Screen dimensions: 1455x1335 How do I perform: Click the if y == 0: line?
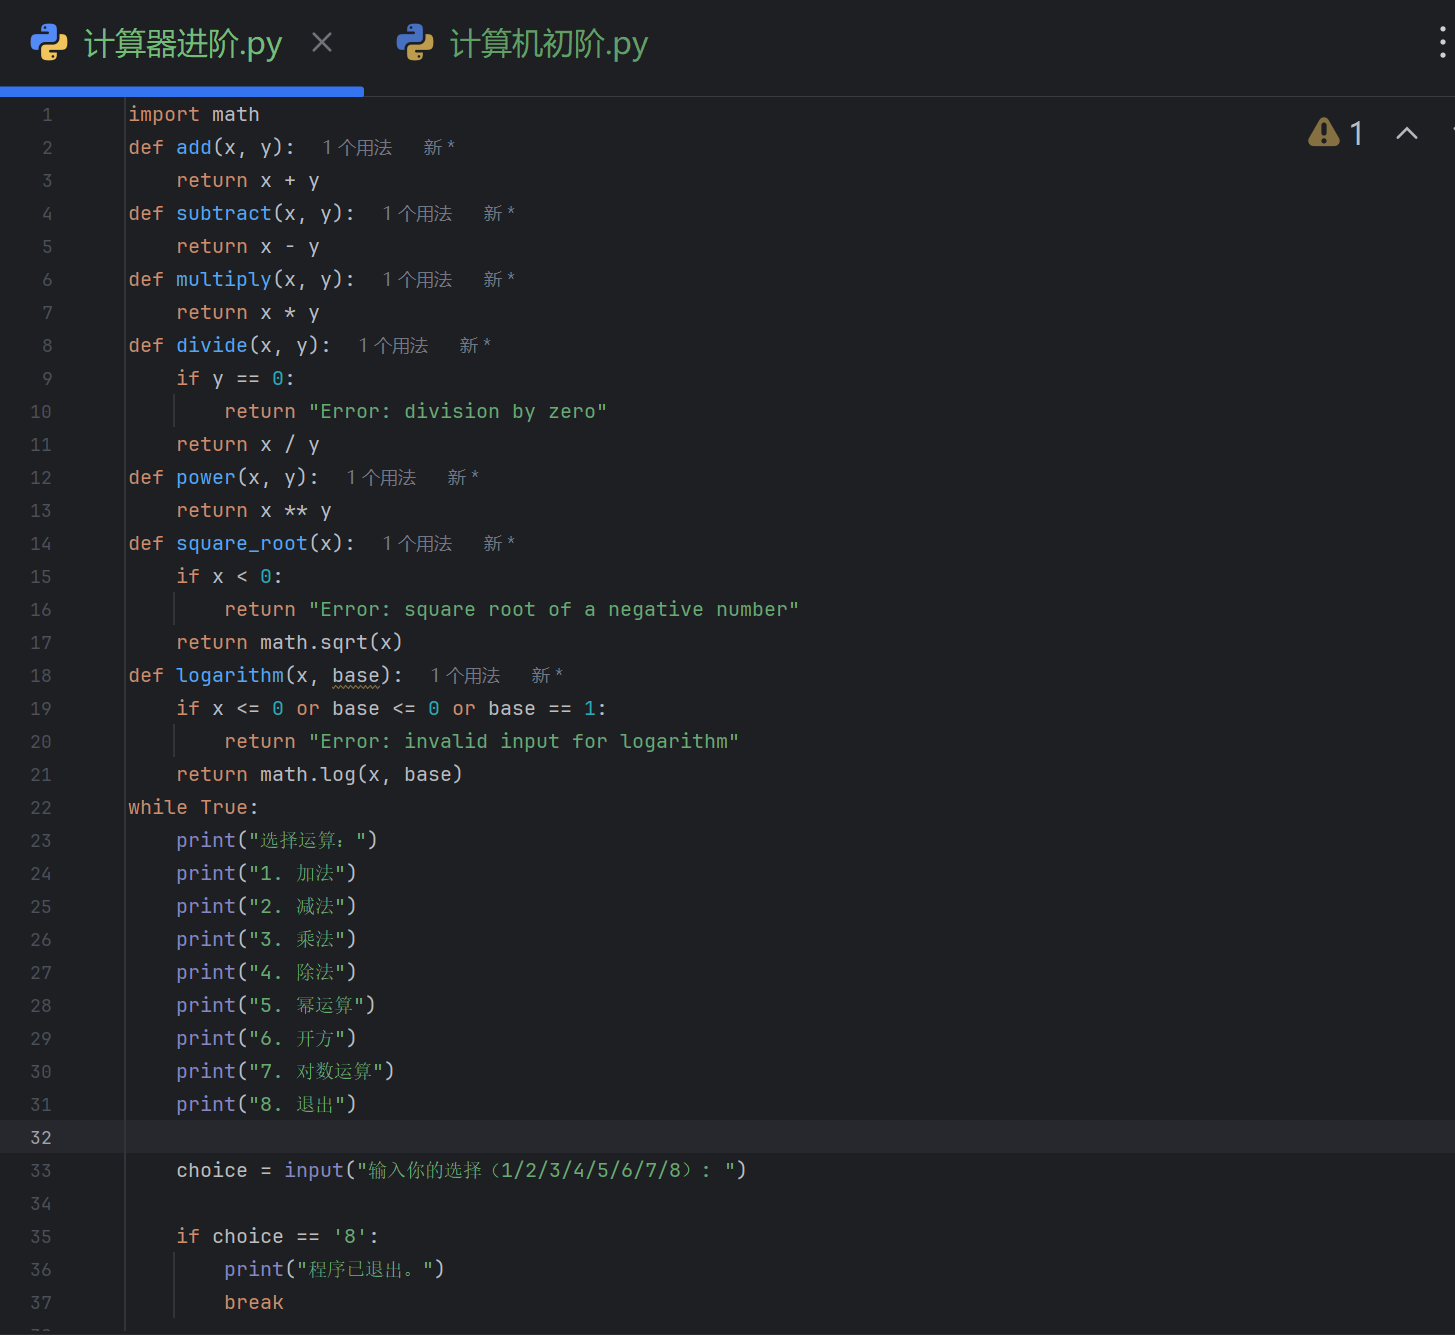click(x=236, y=379)
